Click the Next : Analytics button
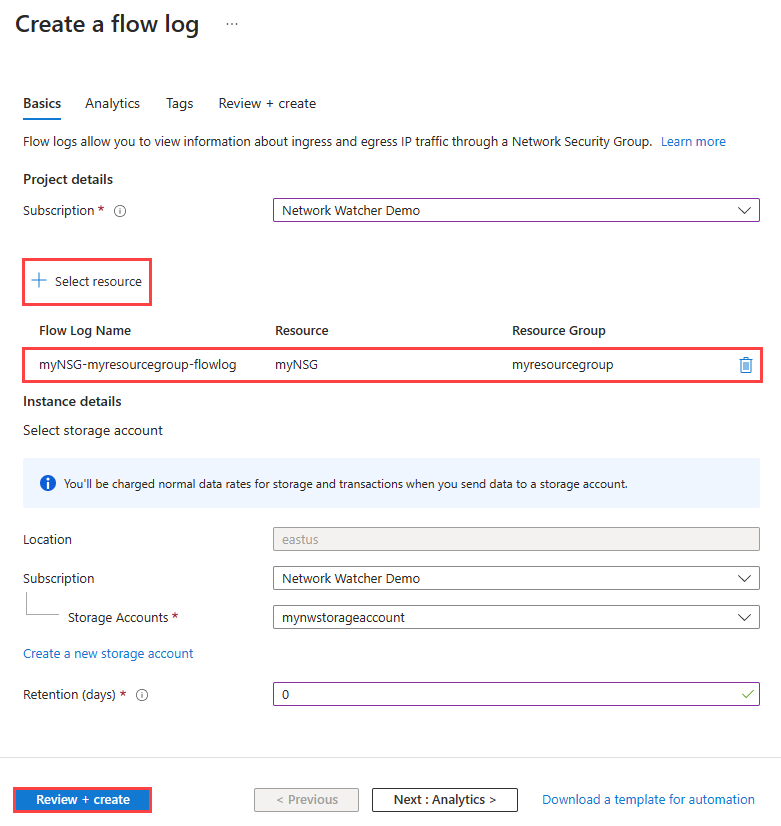Screen dimensions: 781x826 [444, 800]
